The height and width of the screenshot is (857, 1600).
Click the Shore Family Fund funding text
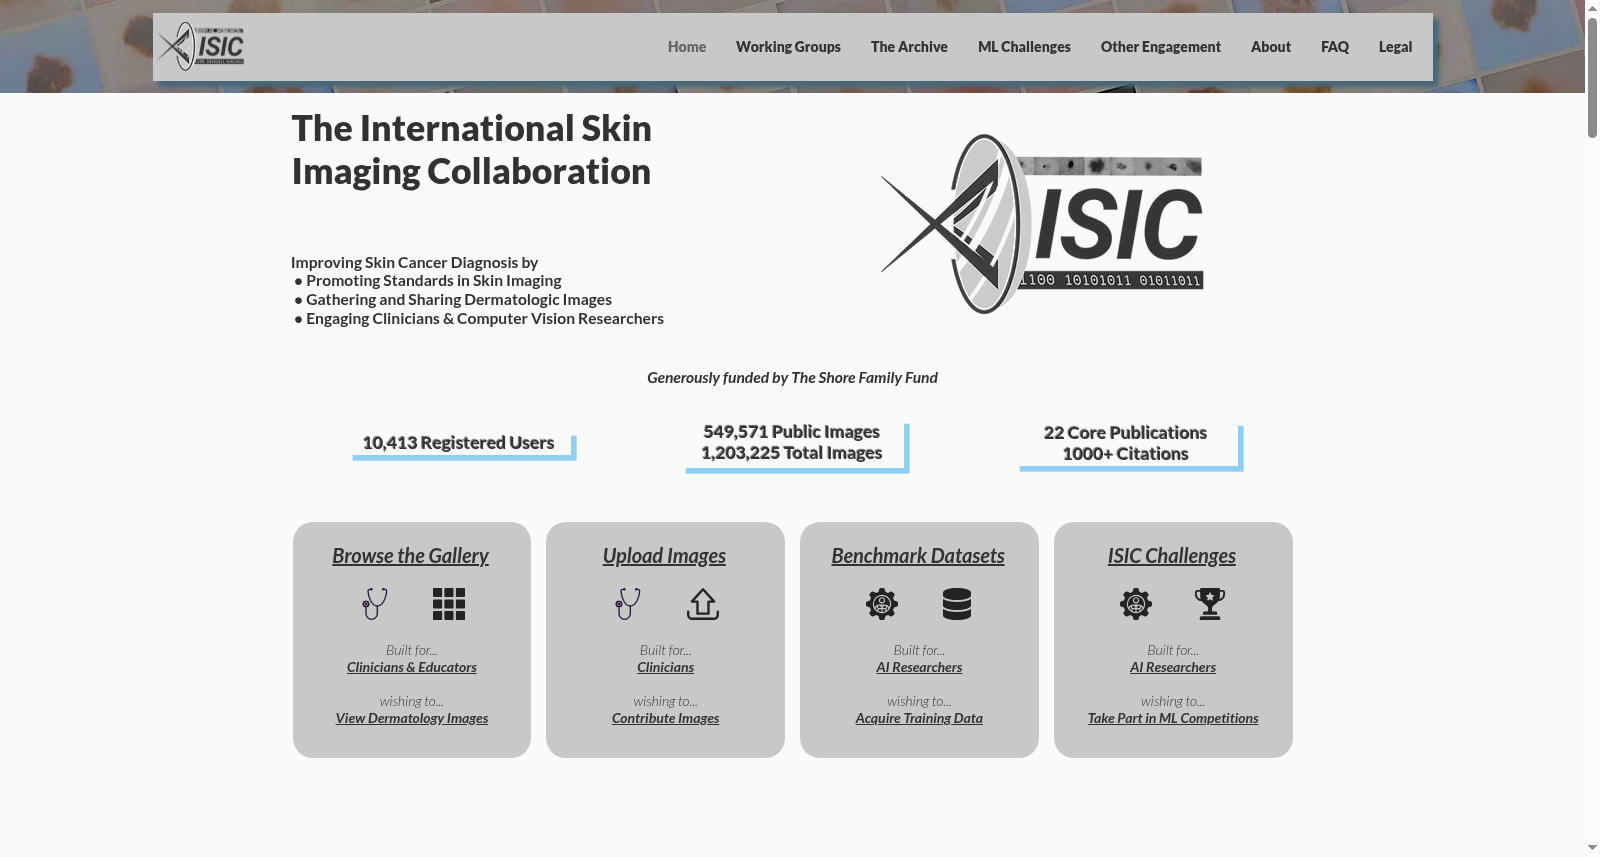click(x=792, y=378)
